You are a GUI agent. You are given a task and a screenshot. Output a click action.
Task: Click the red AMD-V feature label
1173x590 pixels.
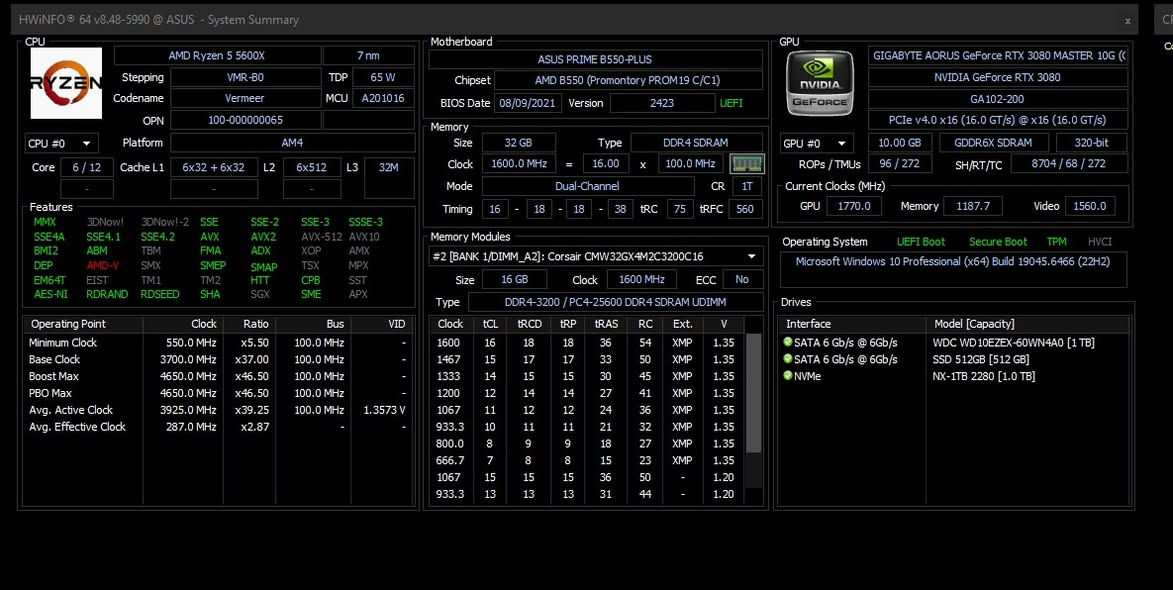(x=102, y=265)
